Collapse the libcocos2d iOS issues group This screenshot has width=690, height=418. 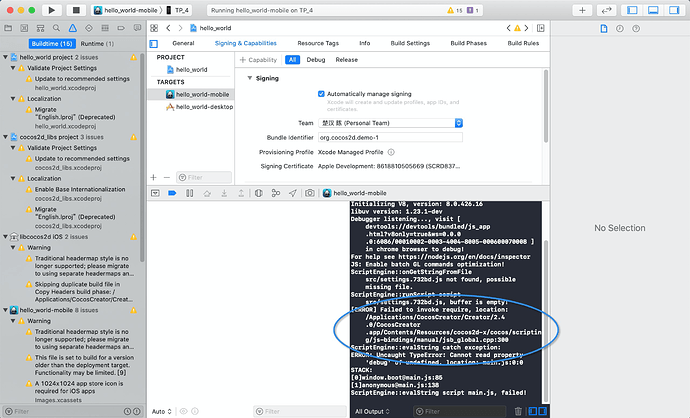click(5, 237)
